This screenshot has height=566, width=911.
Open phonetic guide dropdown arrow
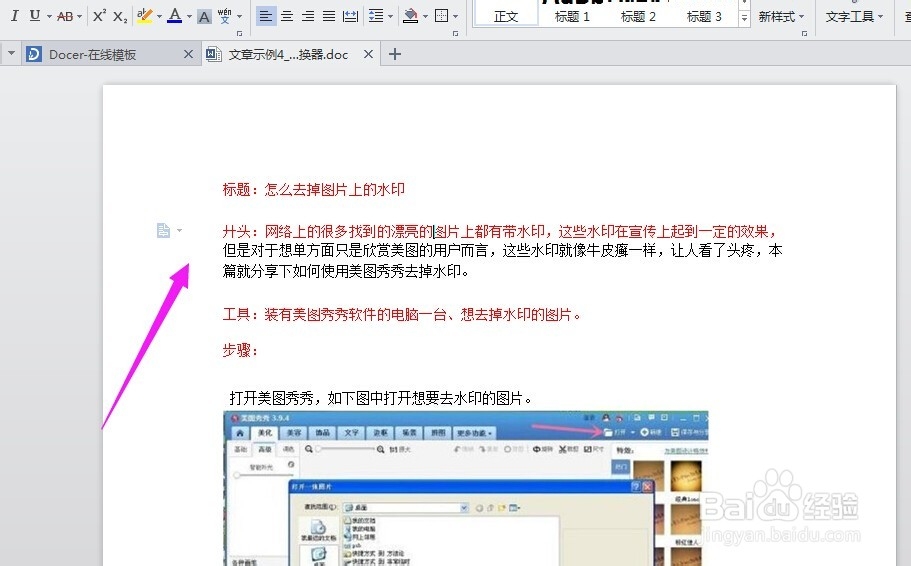click(x=239, y=16)
